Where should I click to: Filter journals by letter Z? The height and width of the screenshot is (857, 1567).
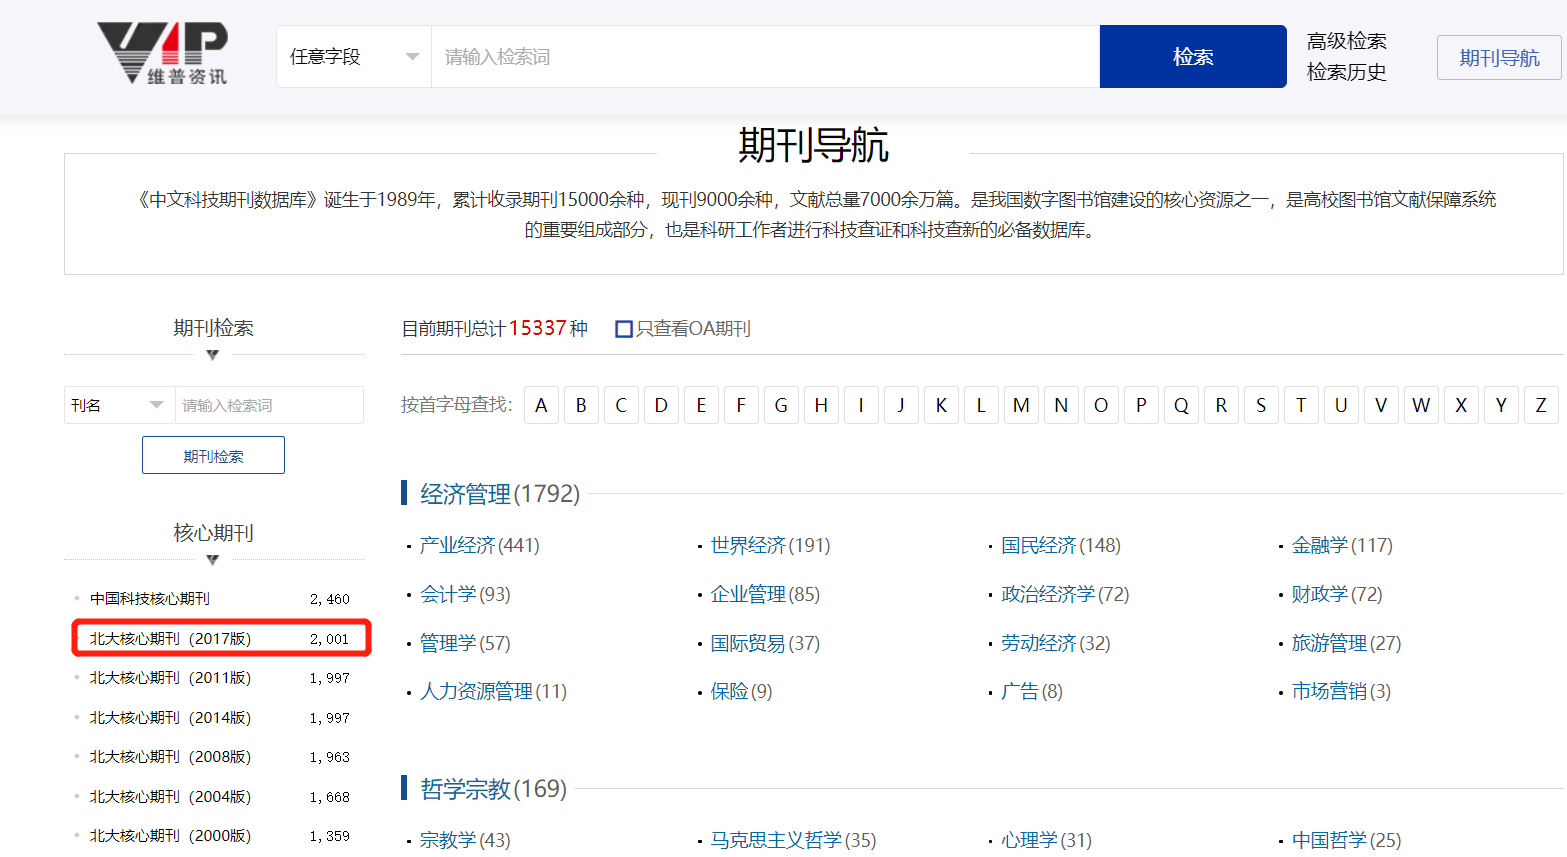click(1541, 405)
